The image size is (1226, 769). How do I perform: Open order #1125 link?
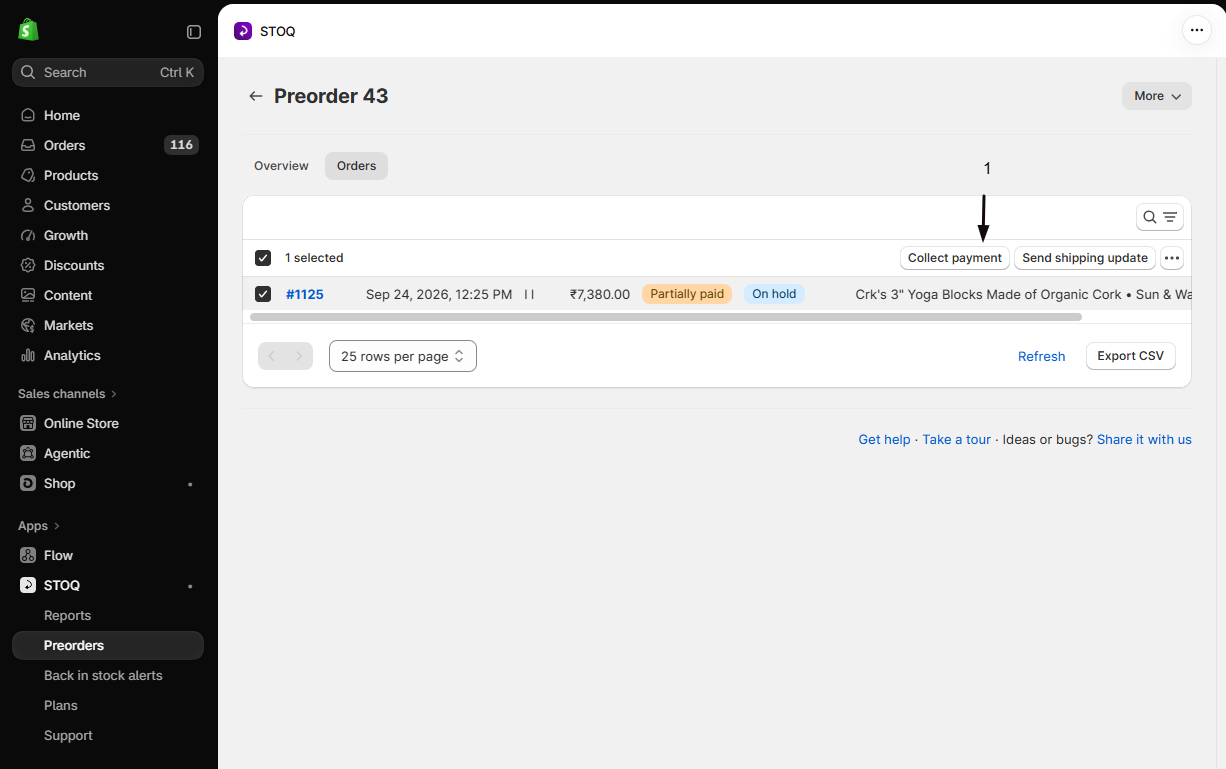click(x=305, y=294)
